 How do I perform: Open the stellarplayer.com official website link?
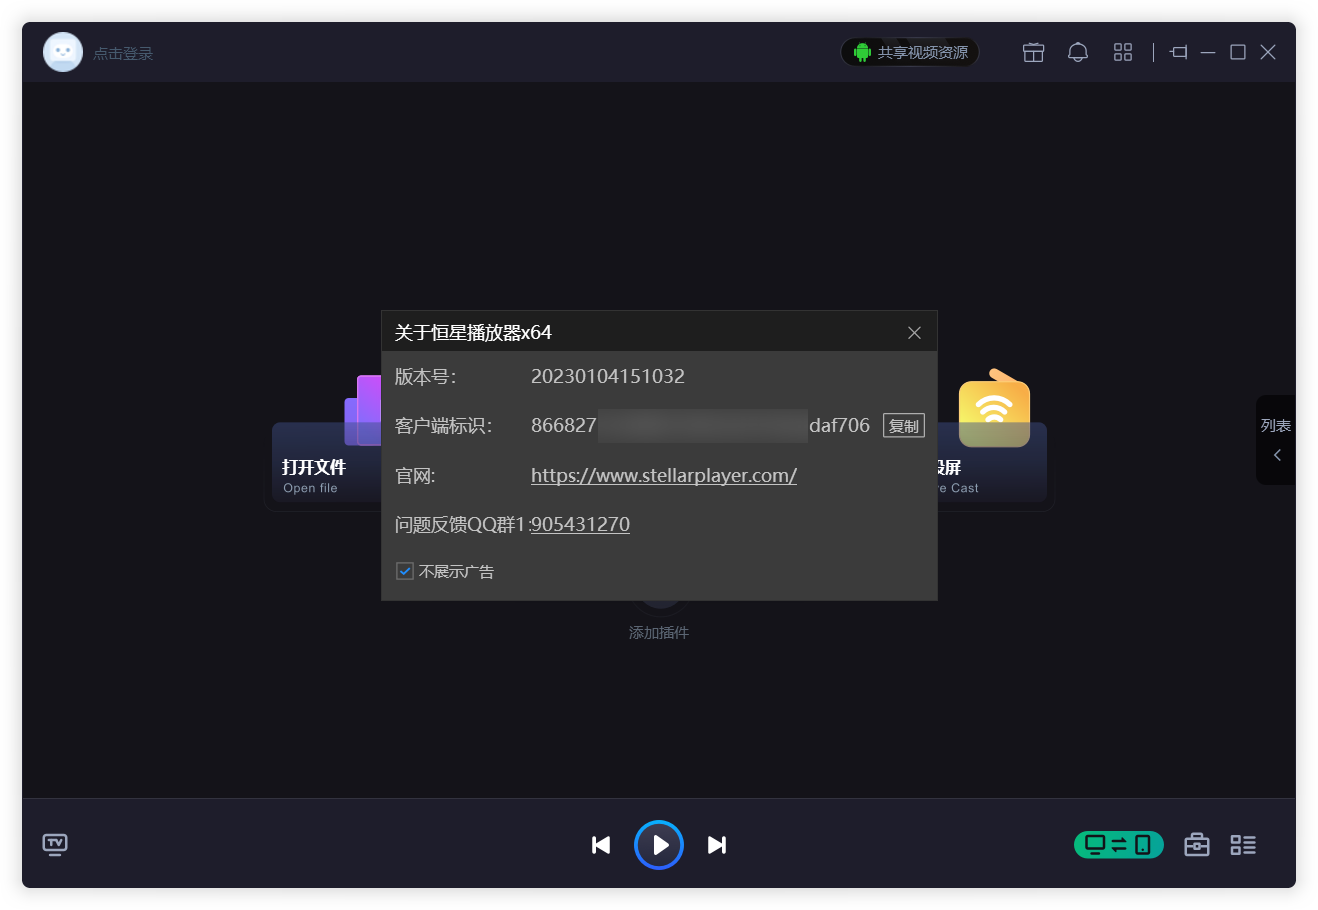click(663, 476)
